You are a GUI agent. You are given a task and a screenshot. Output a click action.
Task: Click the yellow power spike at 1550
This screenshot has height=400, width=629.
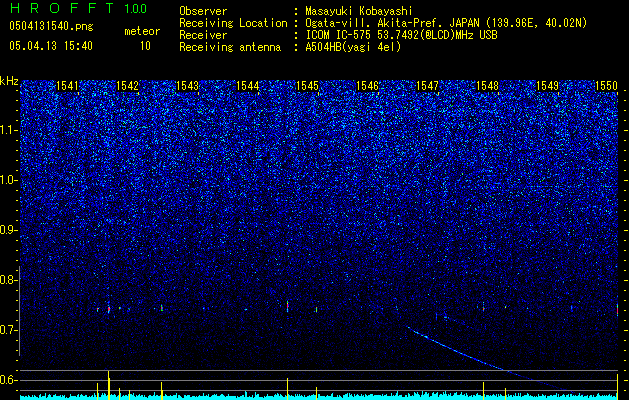(x=617, y=387)
